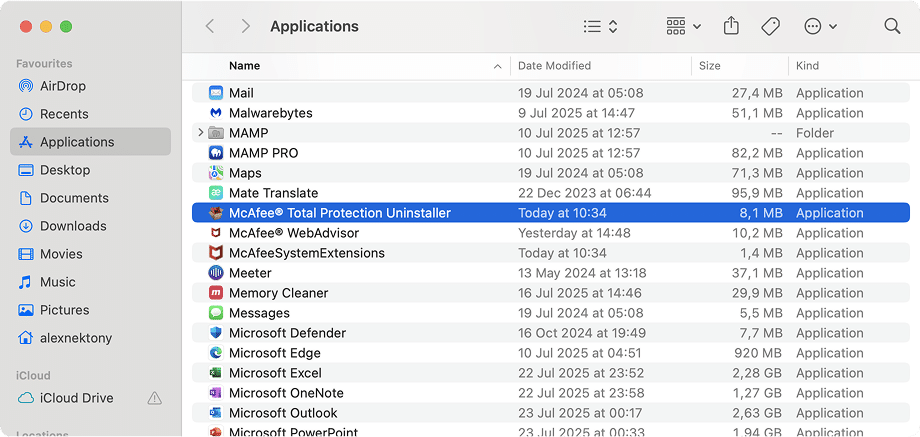Open the list view switcher dropdown
920x437 pixels.
pyautogui.click(x=600, y=26)
